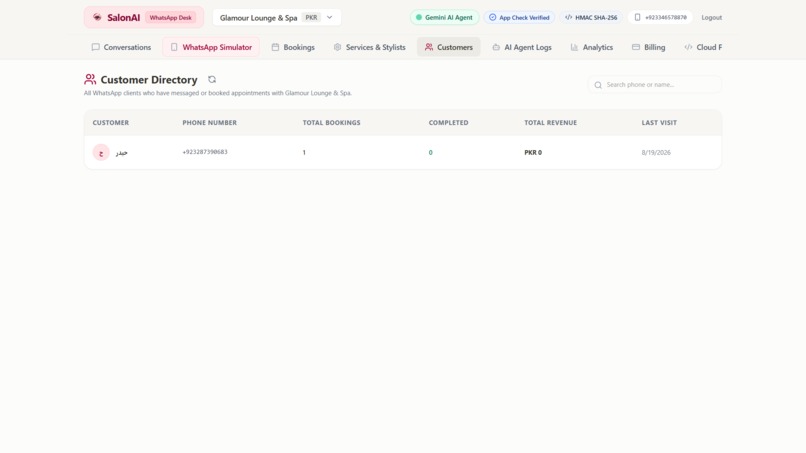This screenshot has width=806, height=453.
Task: Click the directory description subtitle text
Action: pos(218,93)
